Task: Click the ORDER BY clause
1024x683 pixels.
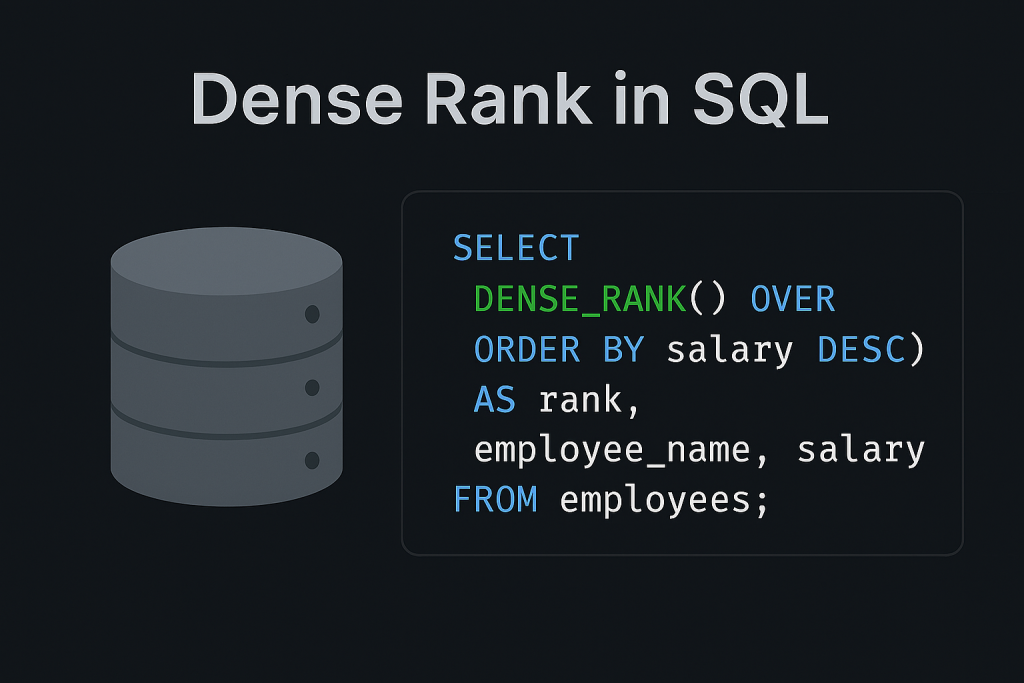Action: point(556,349)
